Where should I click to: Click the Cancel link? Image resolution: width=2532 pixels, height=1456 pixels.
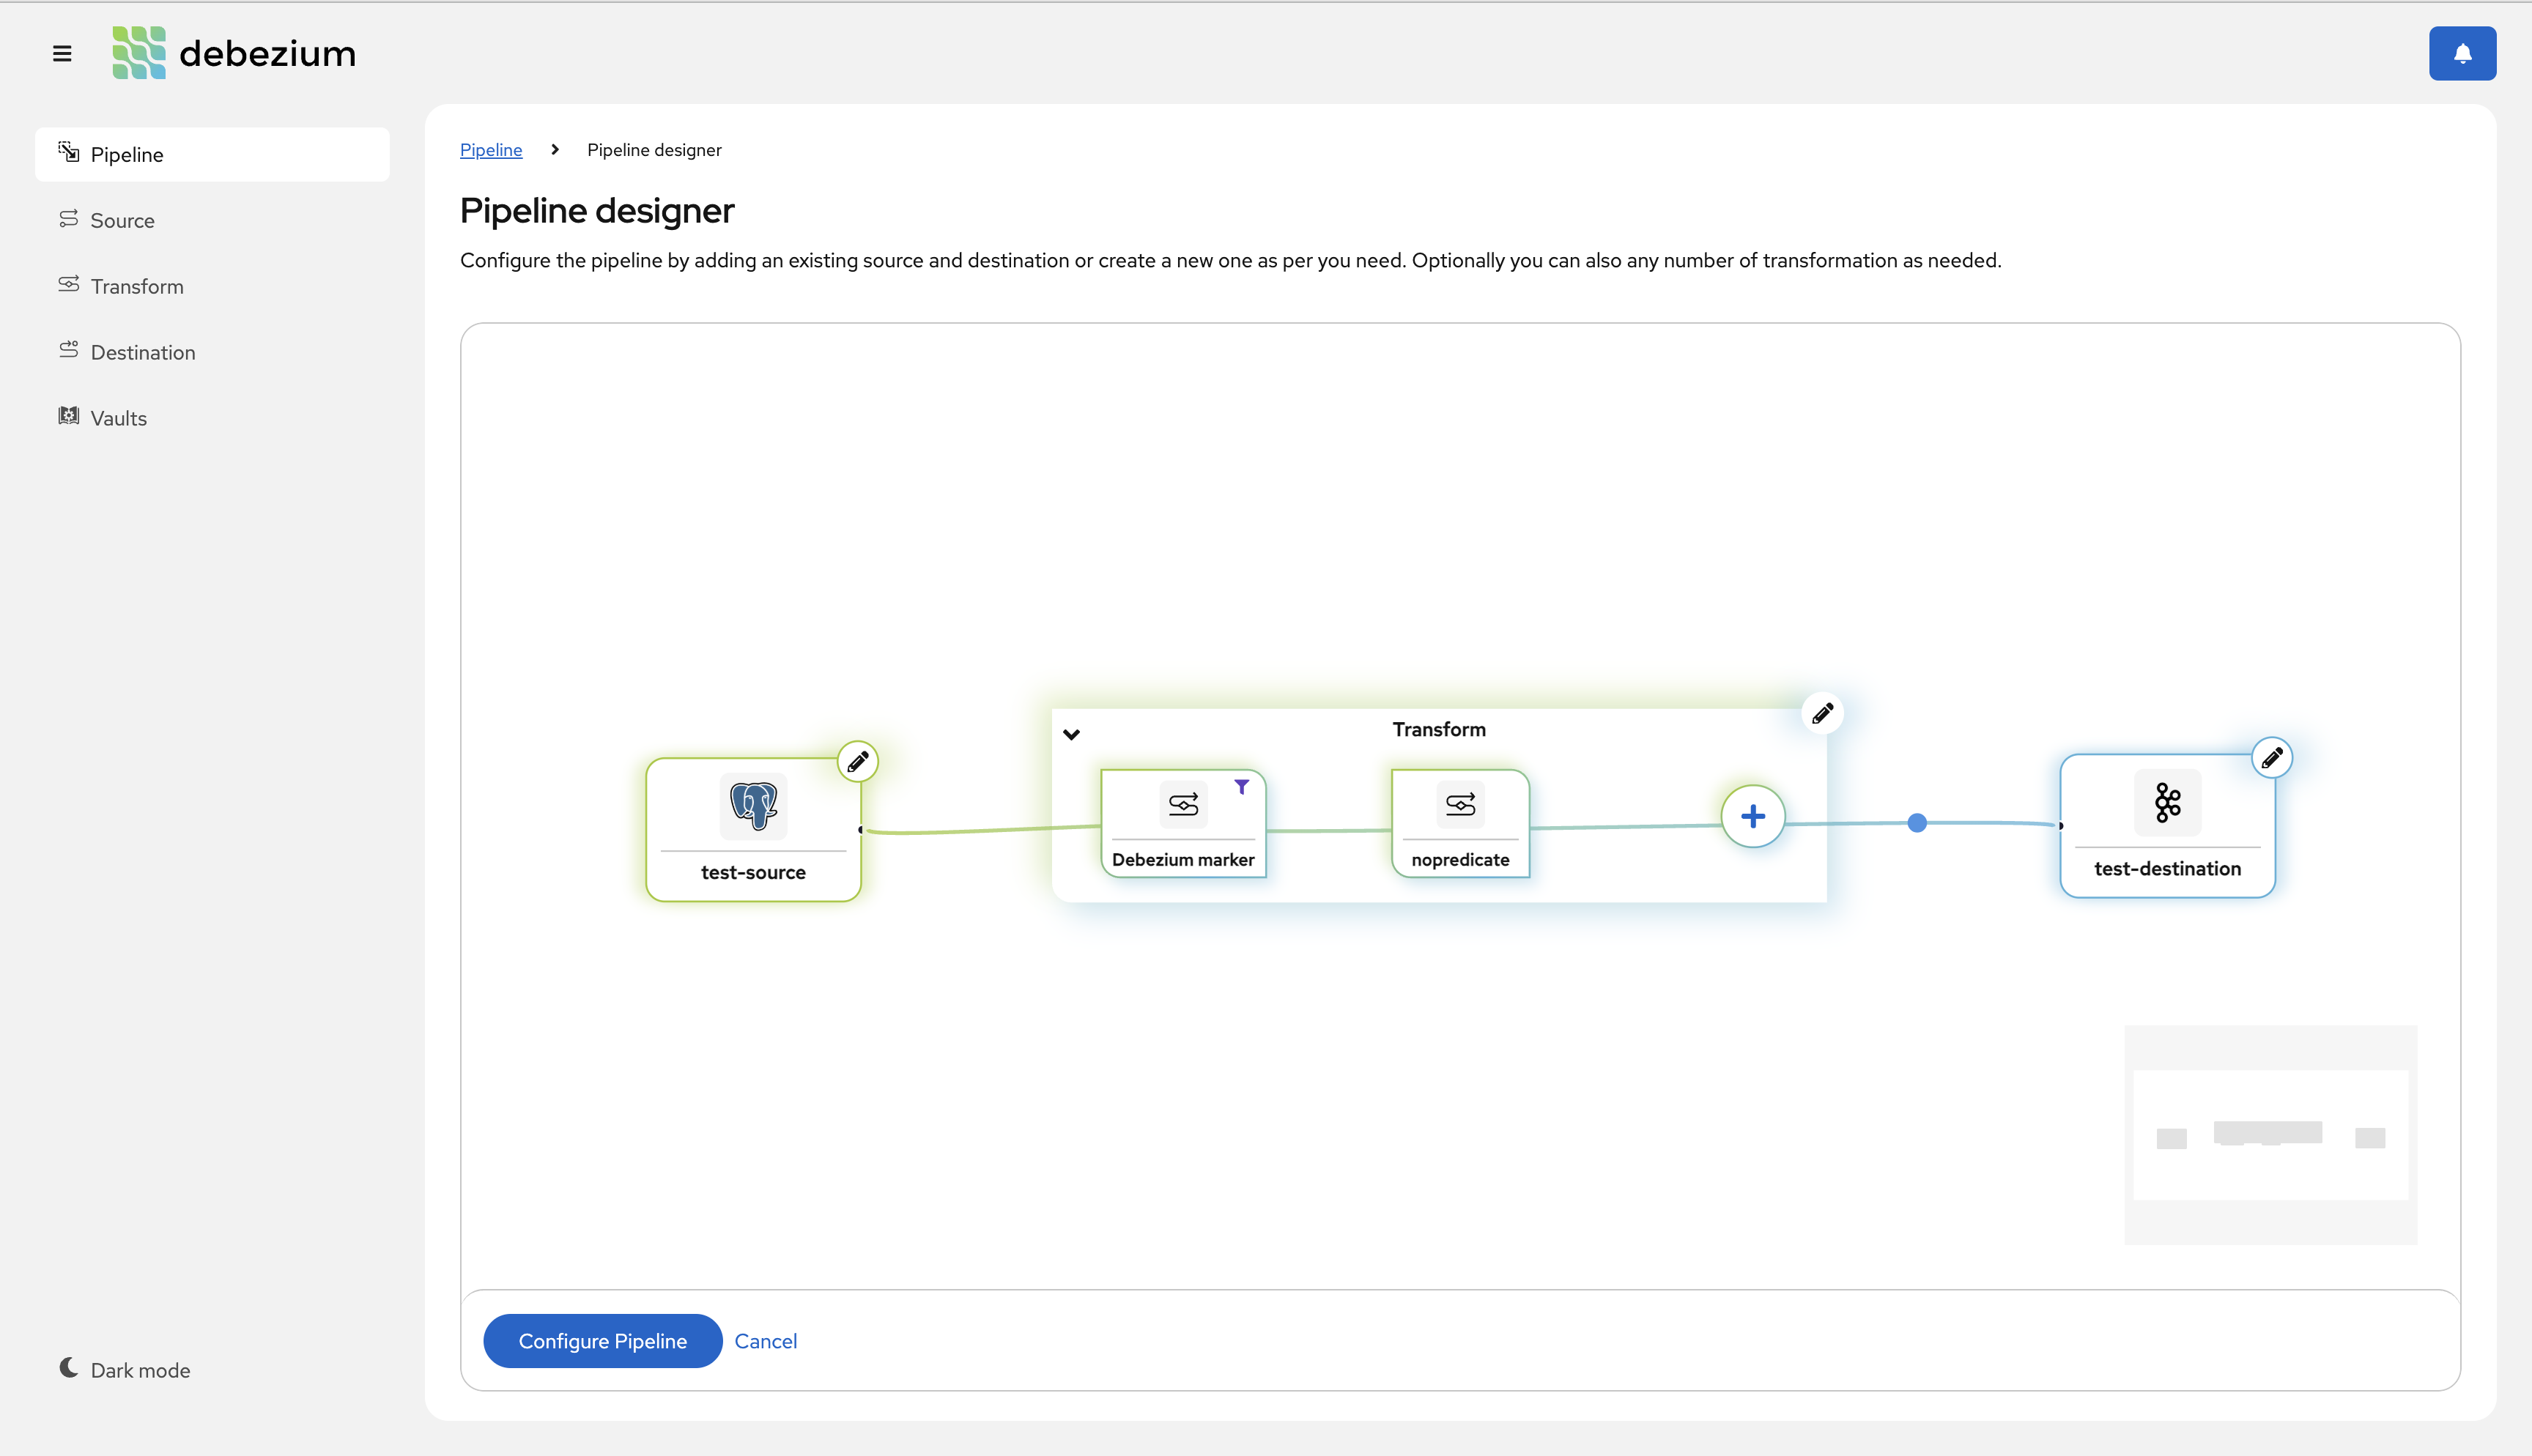[765, 1341]
